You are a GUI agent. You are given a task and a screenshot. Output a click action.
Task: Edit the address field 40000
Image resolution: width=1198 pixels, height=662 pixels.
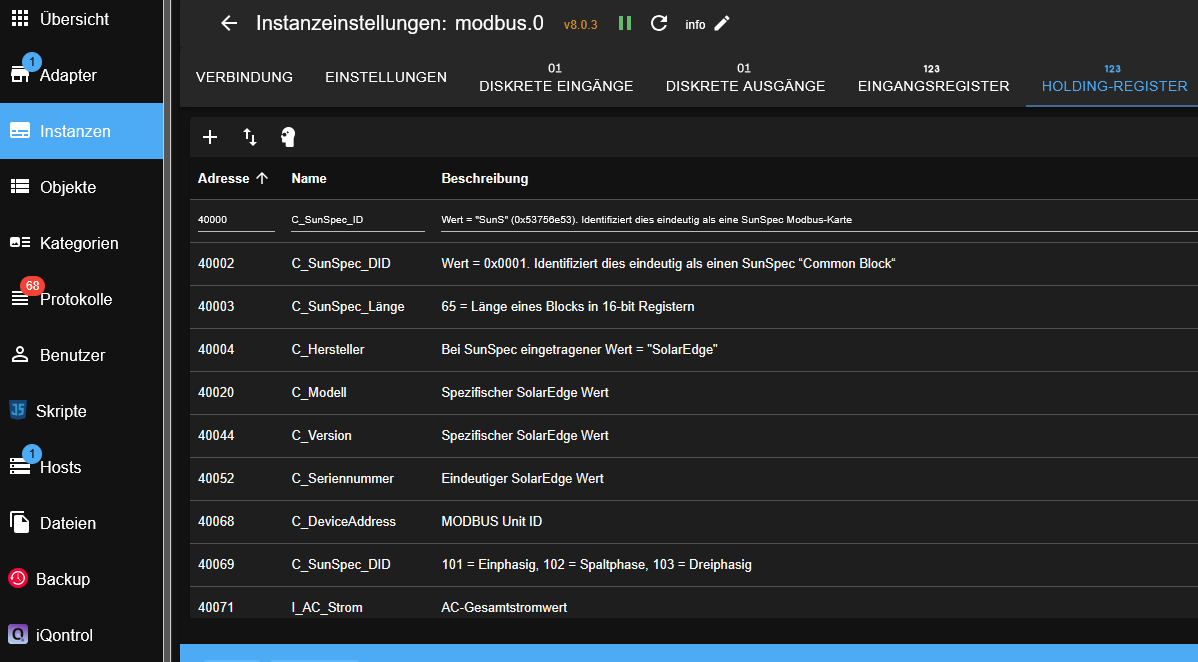coord(236,220)
